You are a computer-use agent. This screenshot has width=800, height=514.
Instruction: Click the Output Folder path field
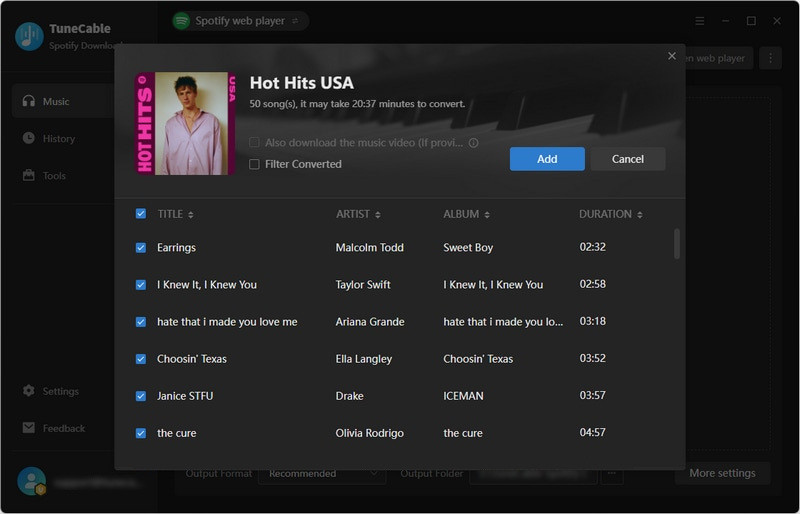(533, 474)
